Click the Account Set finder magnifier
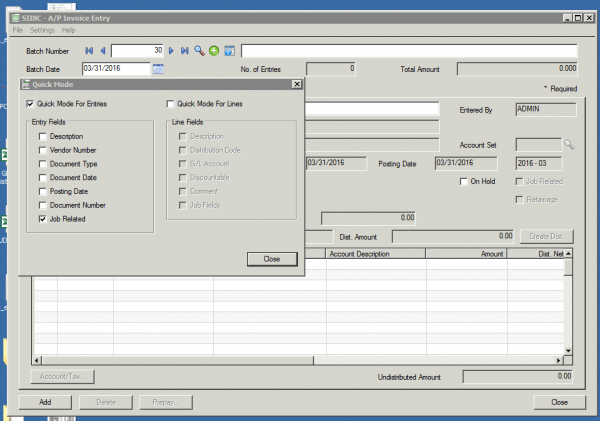 (x=569, y=144)
